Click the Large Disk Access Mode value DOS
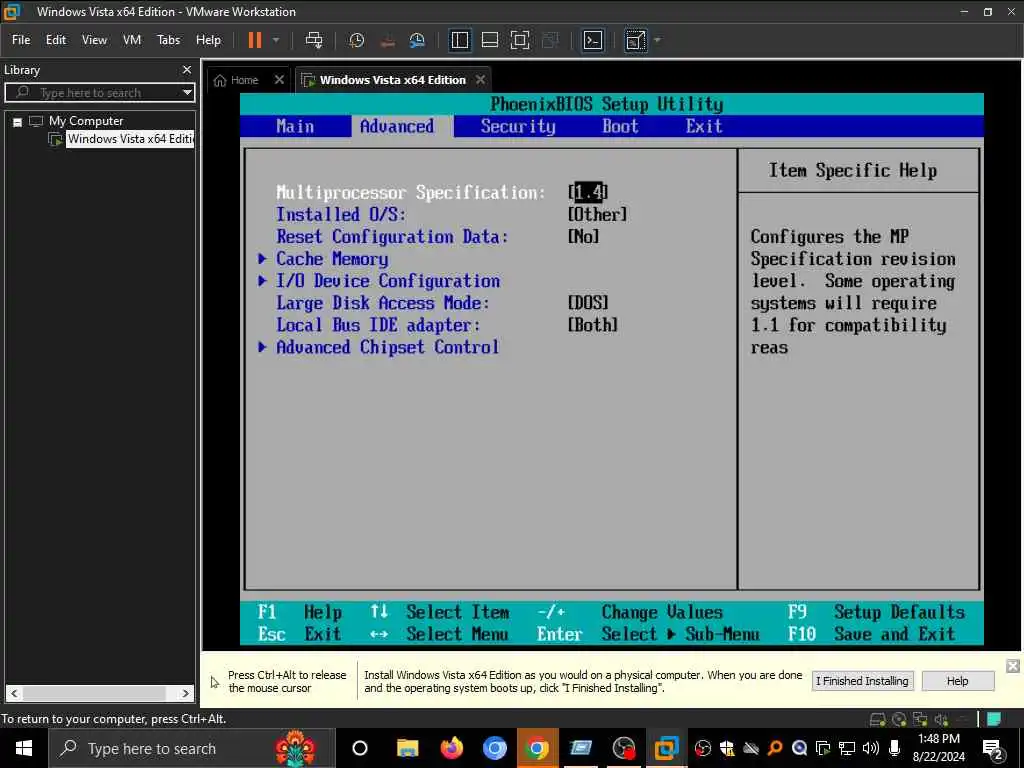This screenshot has height=768, width=1024. pyautogui.click(x=588, y=303)
